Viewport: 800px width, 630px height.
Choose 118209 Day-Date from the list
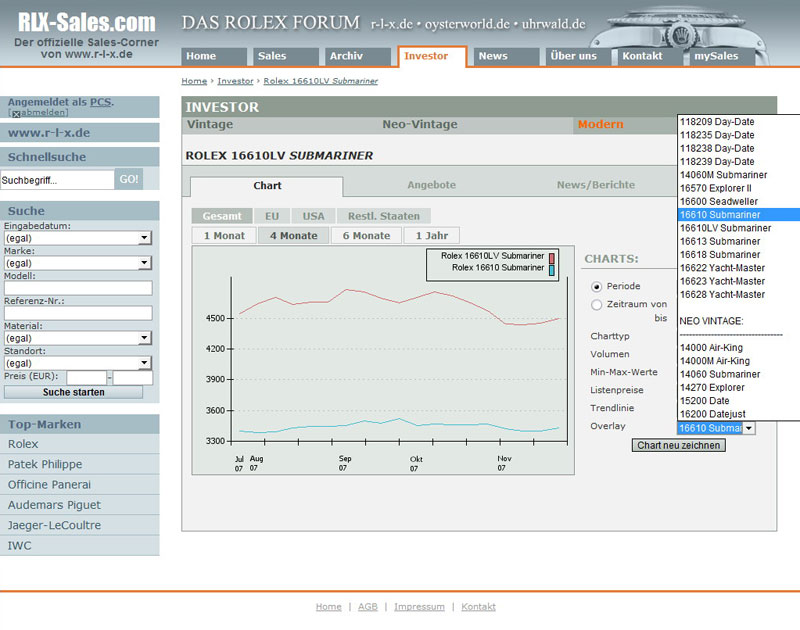tap(717, 122)
